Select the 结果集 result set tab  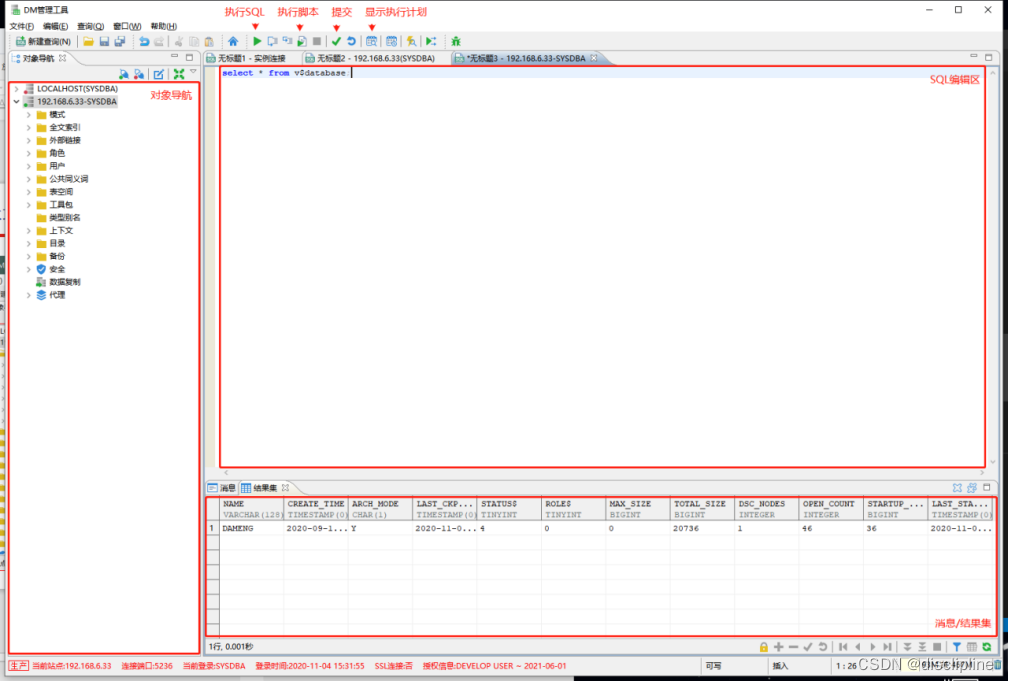pos(260,488)
